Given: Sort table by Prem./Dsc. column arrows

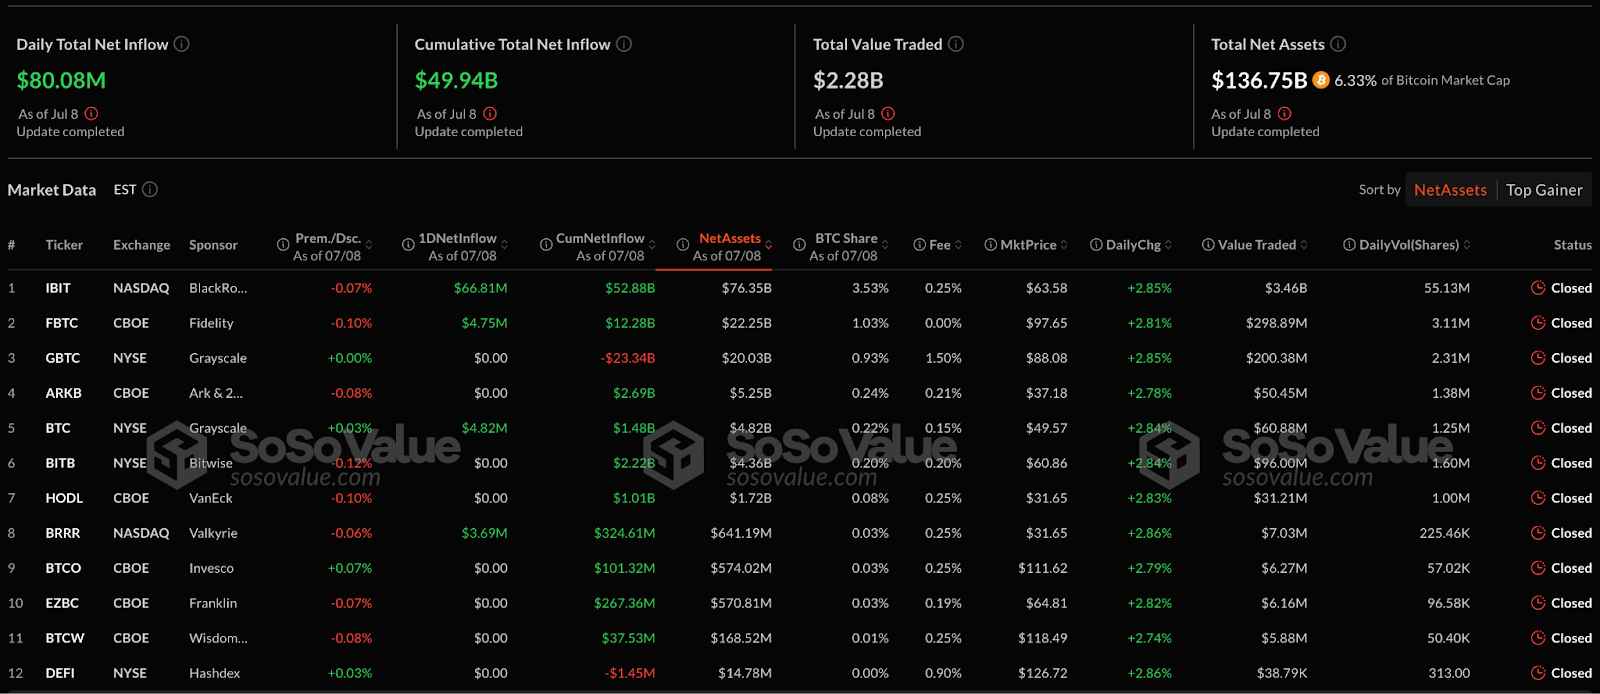Looking at the screenshot, I should tap(369, 245).
